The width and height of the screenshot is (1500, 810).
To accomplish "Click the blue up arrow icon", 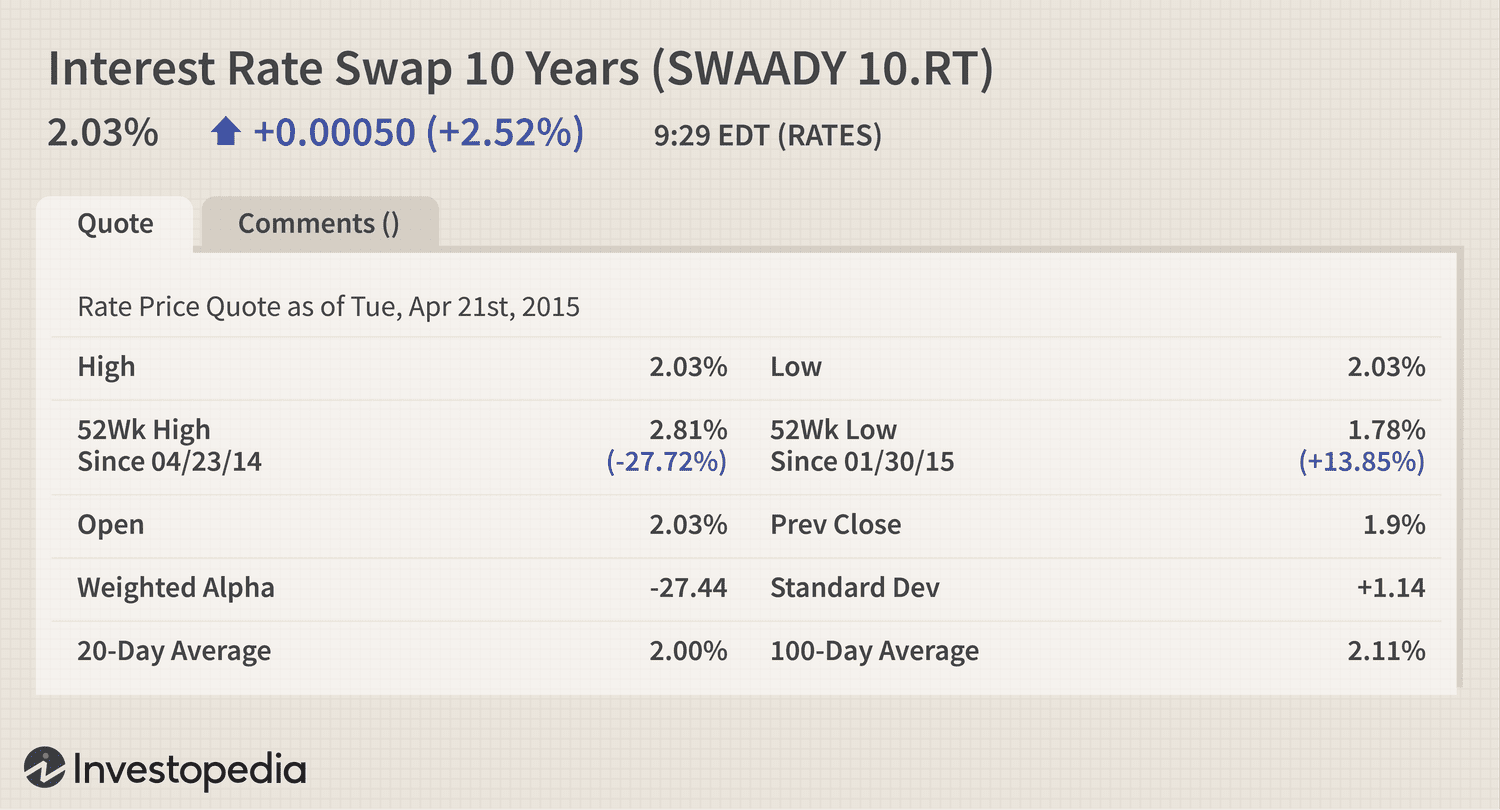I will click(226, 133).
